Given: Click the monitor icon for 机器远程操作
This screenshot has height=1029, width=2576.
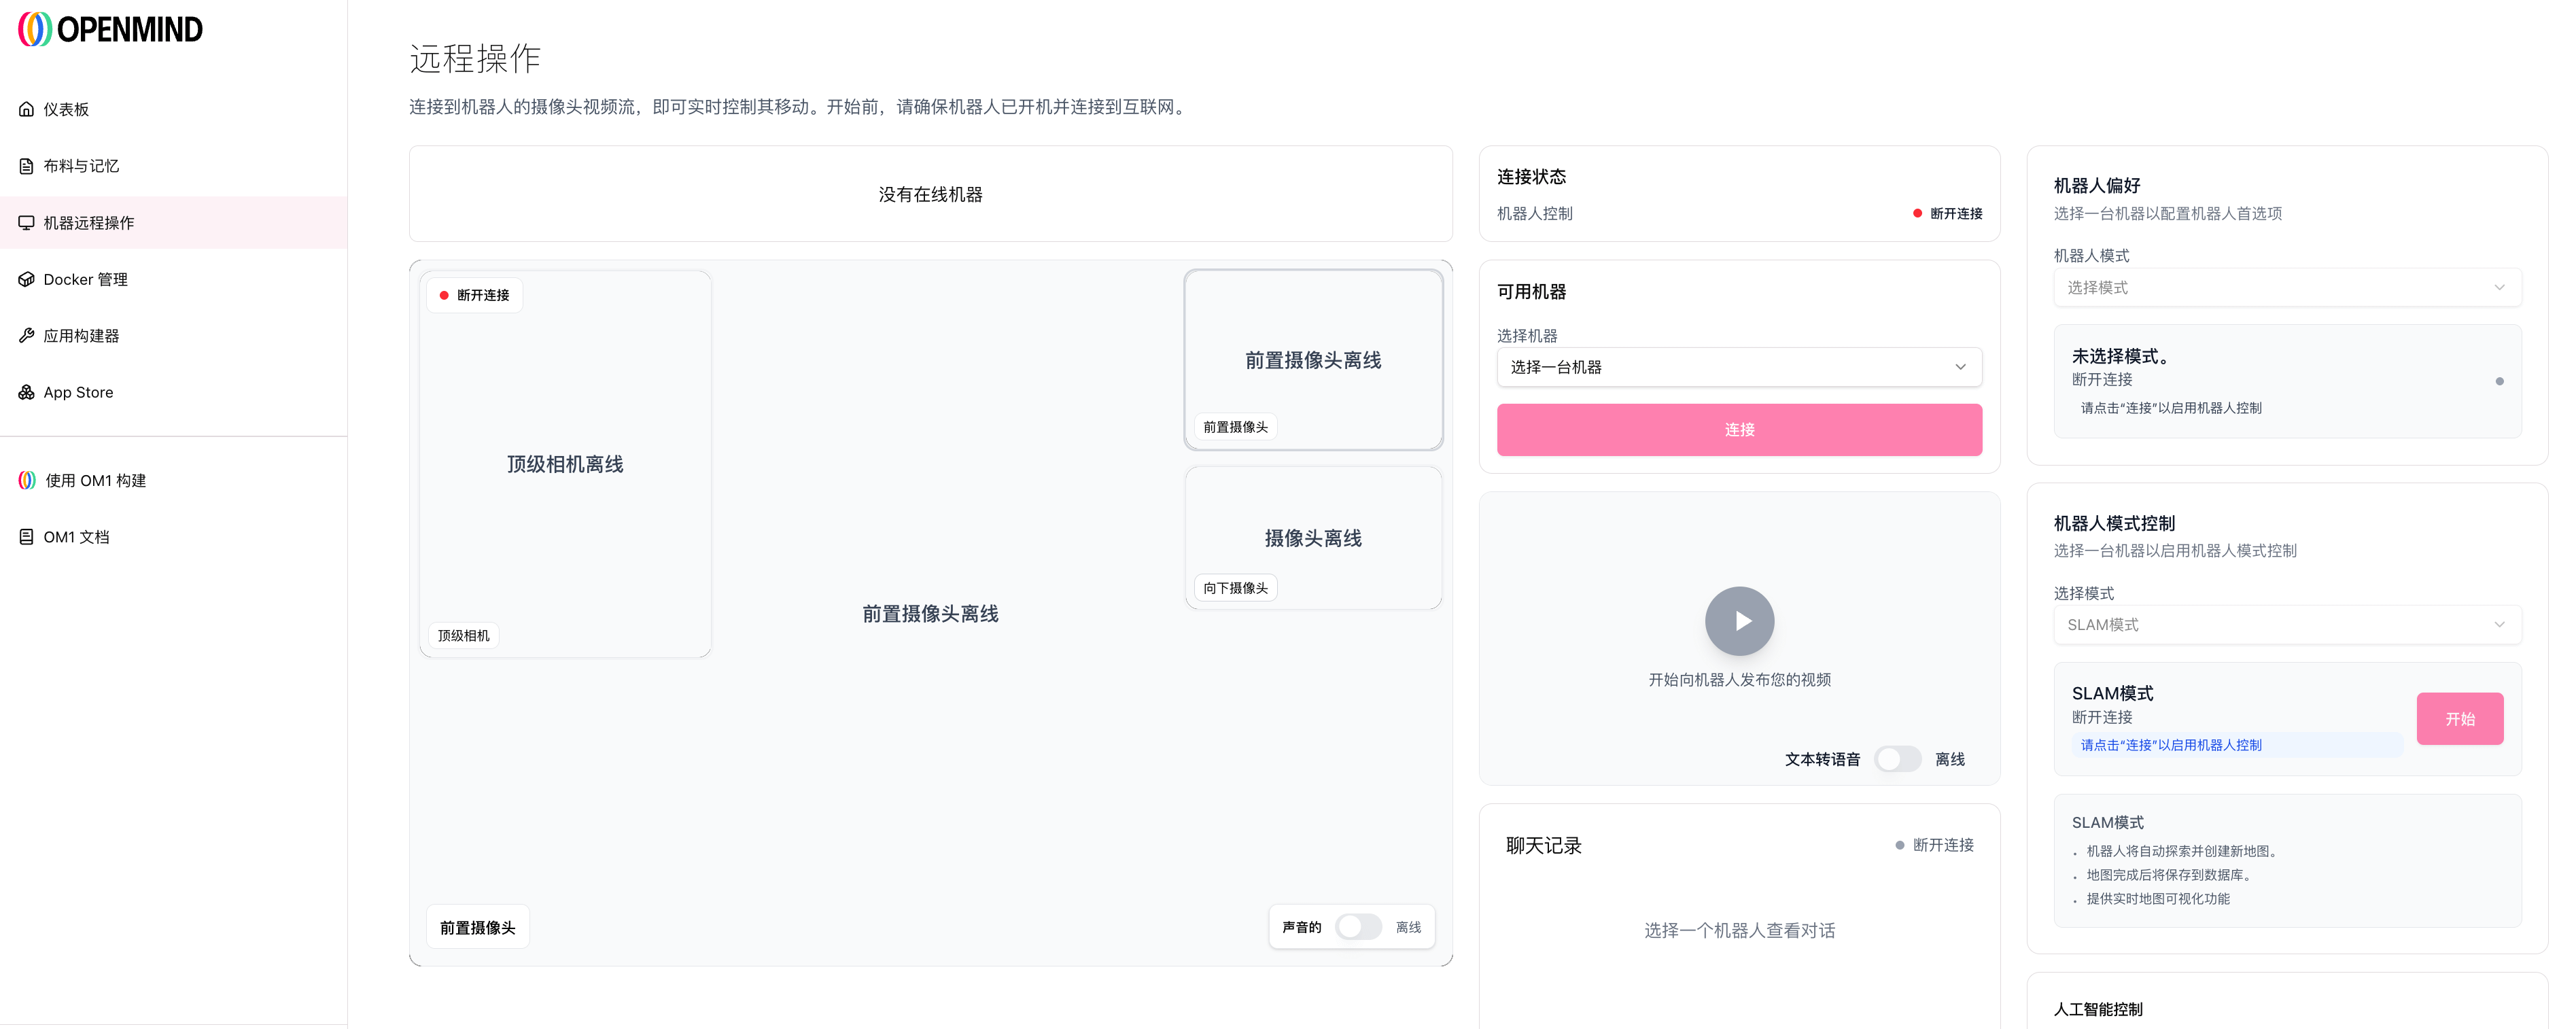Looking at the screenshot, I should pyautogui.click(x=26, y=222).
